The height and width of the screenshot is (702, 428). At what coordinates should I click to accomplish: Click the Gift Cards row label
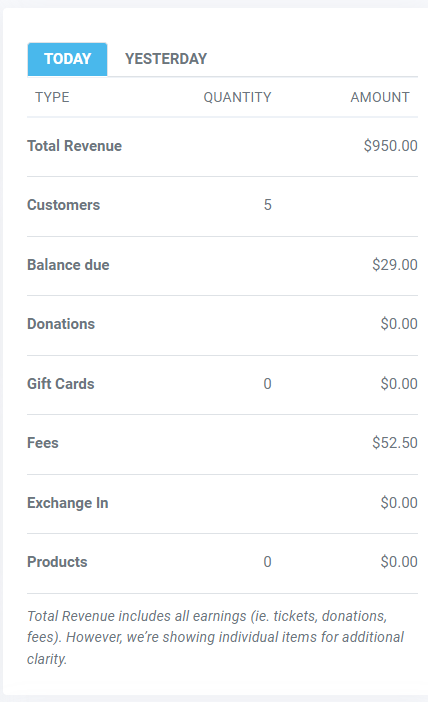61,384
